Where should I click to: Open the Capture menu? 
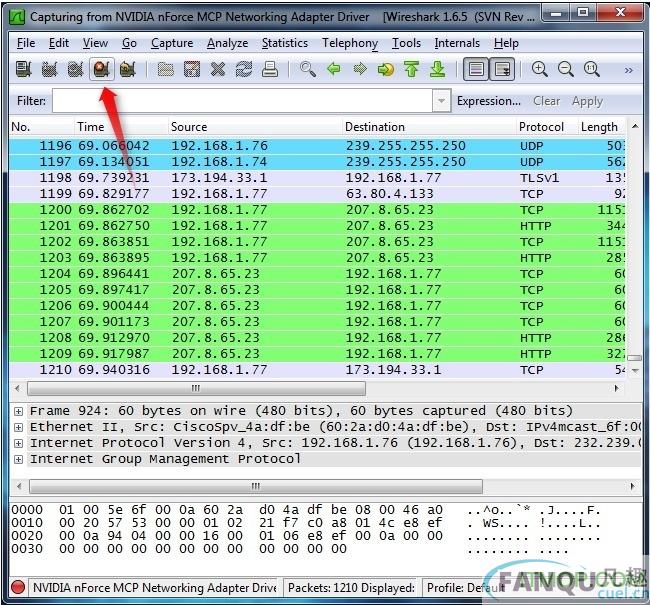[172, 43]
